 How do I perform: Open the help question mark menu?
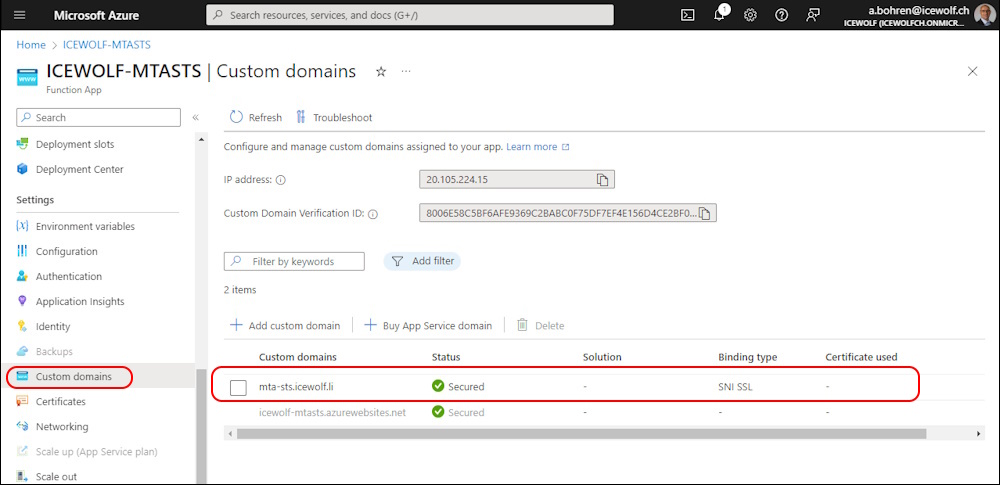click(x=781, y=15)
